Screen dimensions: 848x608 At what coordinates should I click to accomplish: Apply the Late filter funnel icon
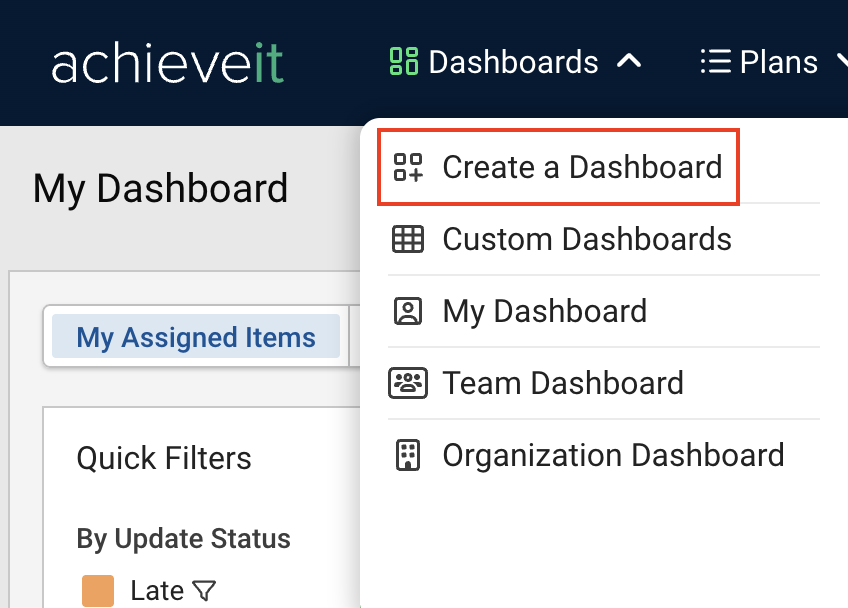pyautogui.click(x=204, y=591)
